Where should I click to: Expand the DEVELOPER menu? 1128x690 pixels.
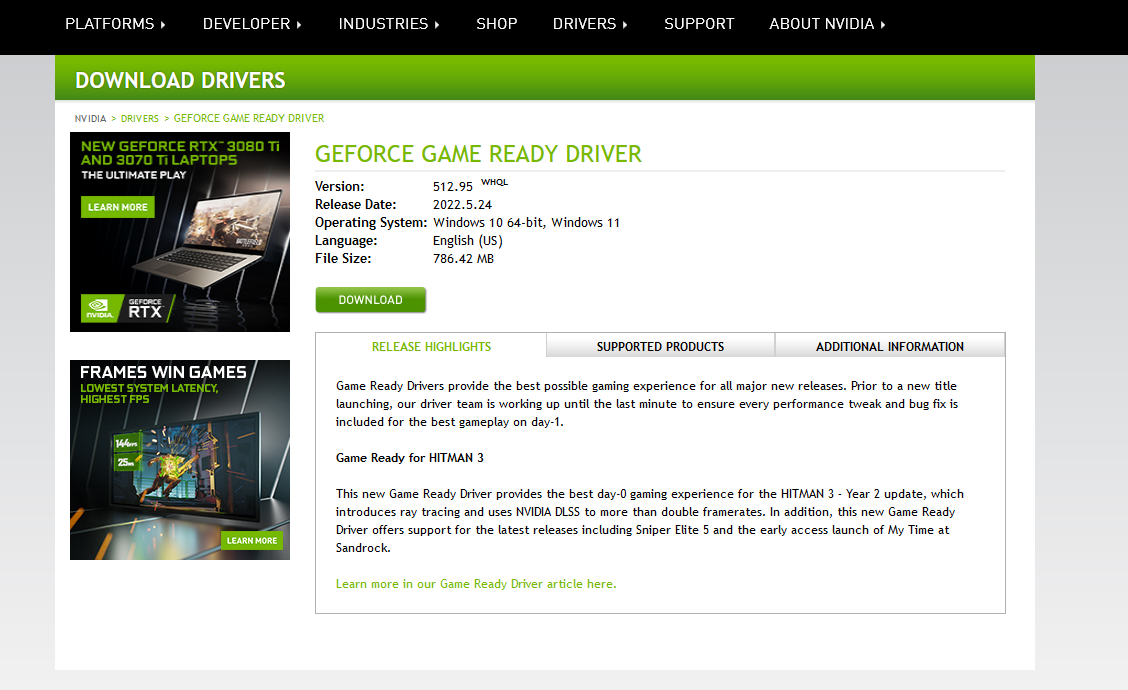tap(252, 23)
